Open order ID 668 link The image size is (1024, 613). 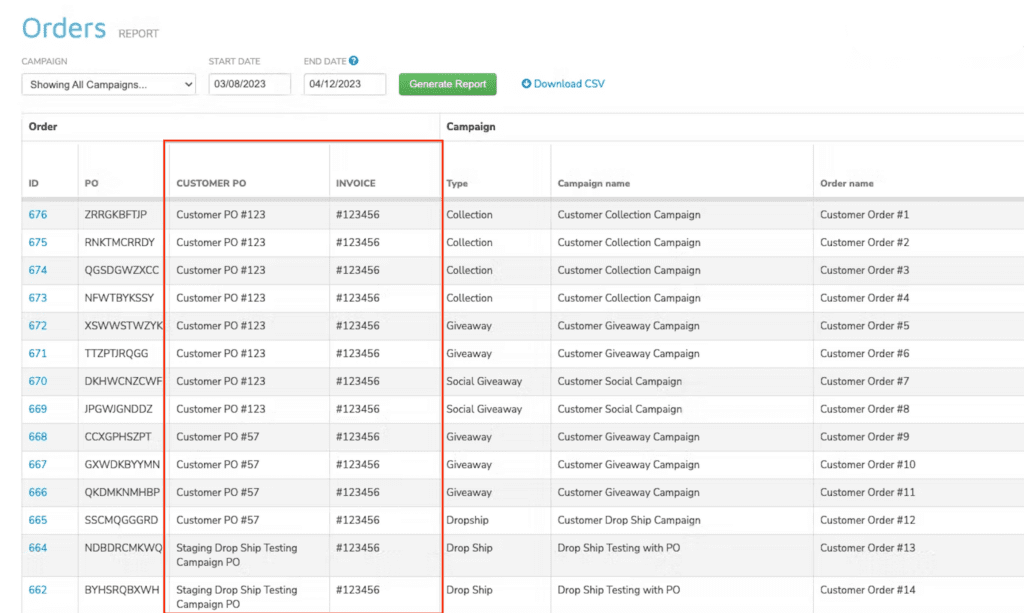pyautogui.click(x=38, y=437)
